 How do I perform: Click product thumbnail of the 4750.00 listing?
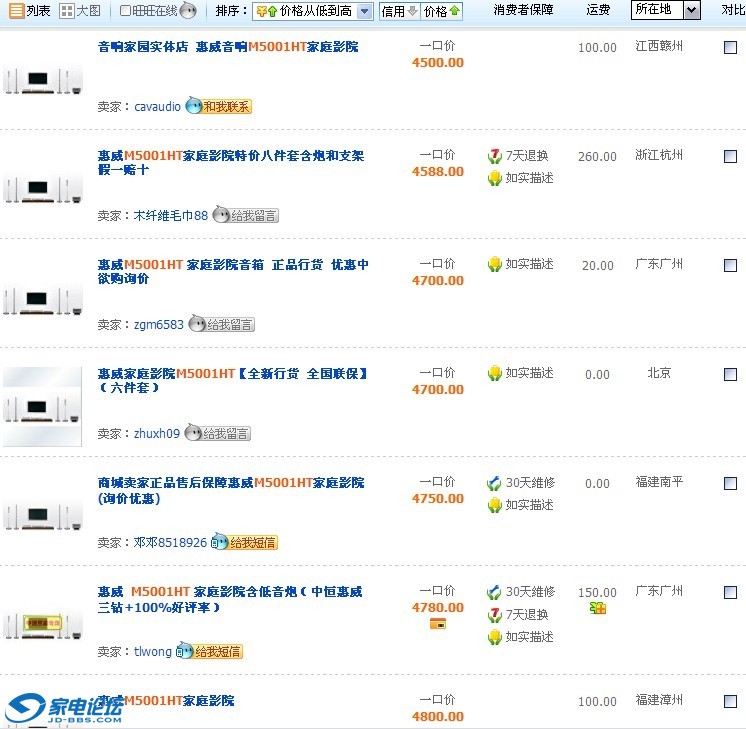tap(43, 513)
